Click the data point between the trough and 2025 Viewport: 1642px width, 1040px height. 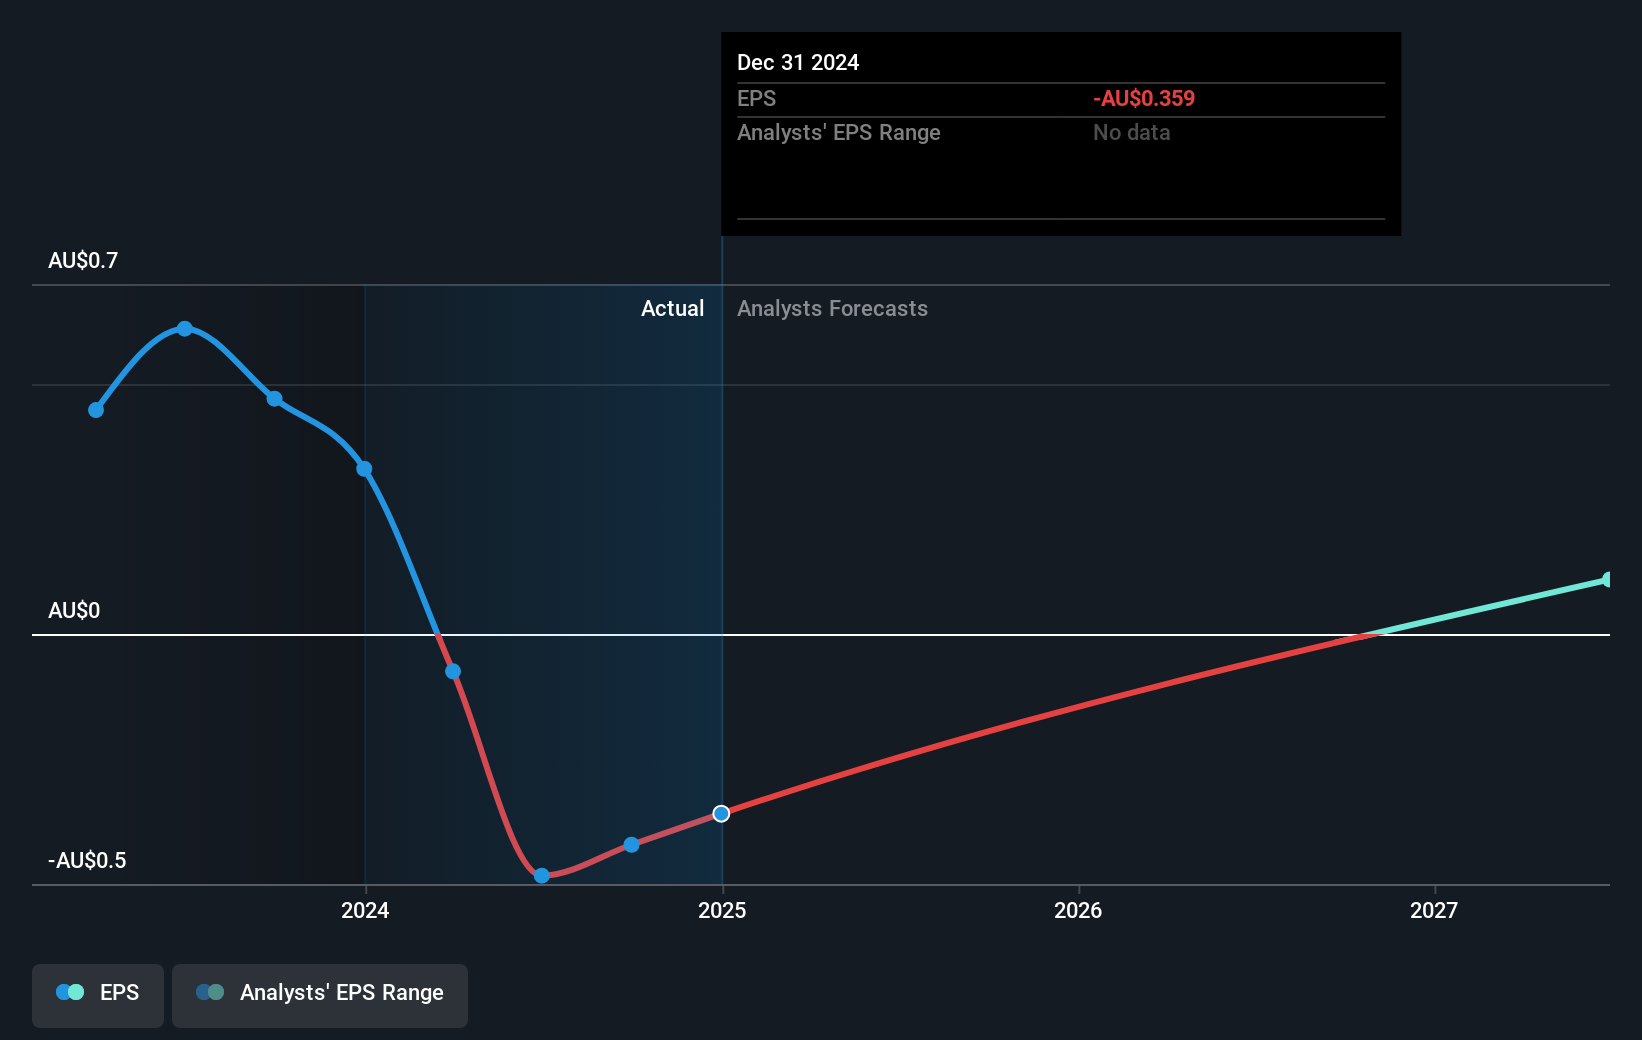[x=632, y=845]
